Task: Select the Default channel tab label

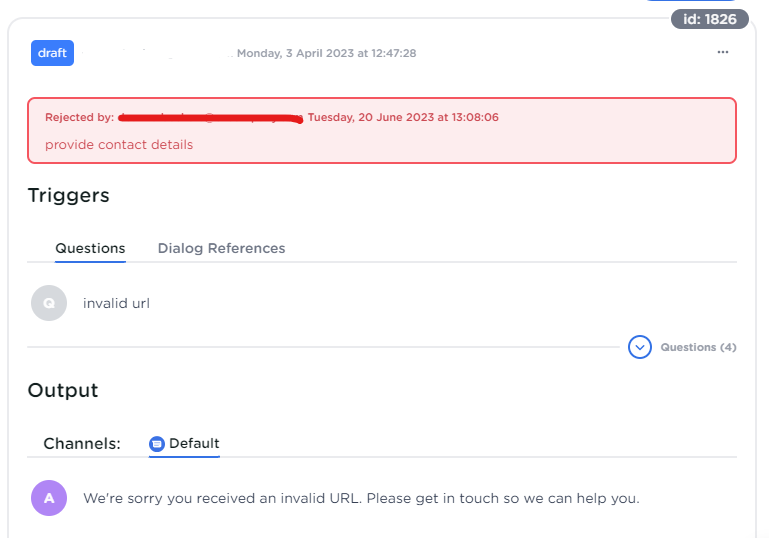Action: click(x=194, y=444)
